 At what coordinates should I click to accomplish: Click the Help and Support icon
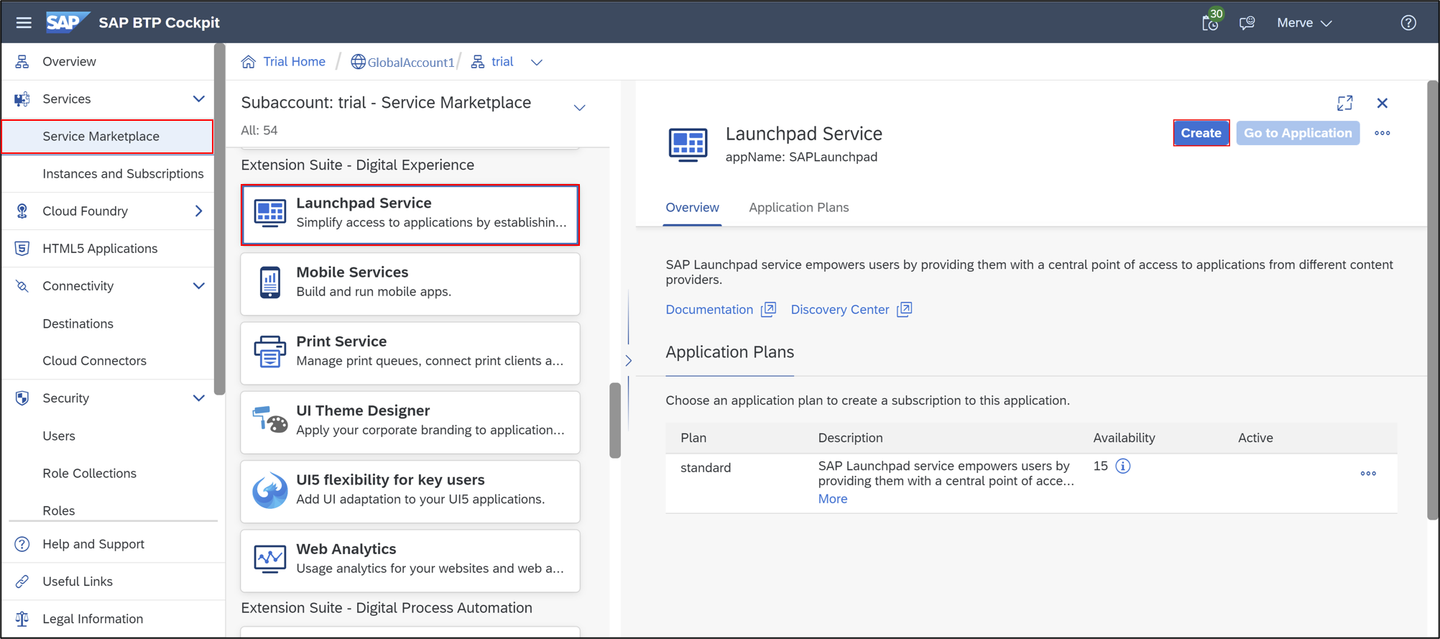[x=22, y=544]
